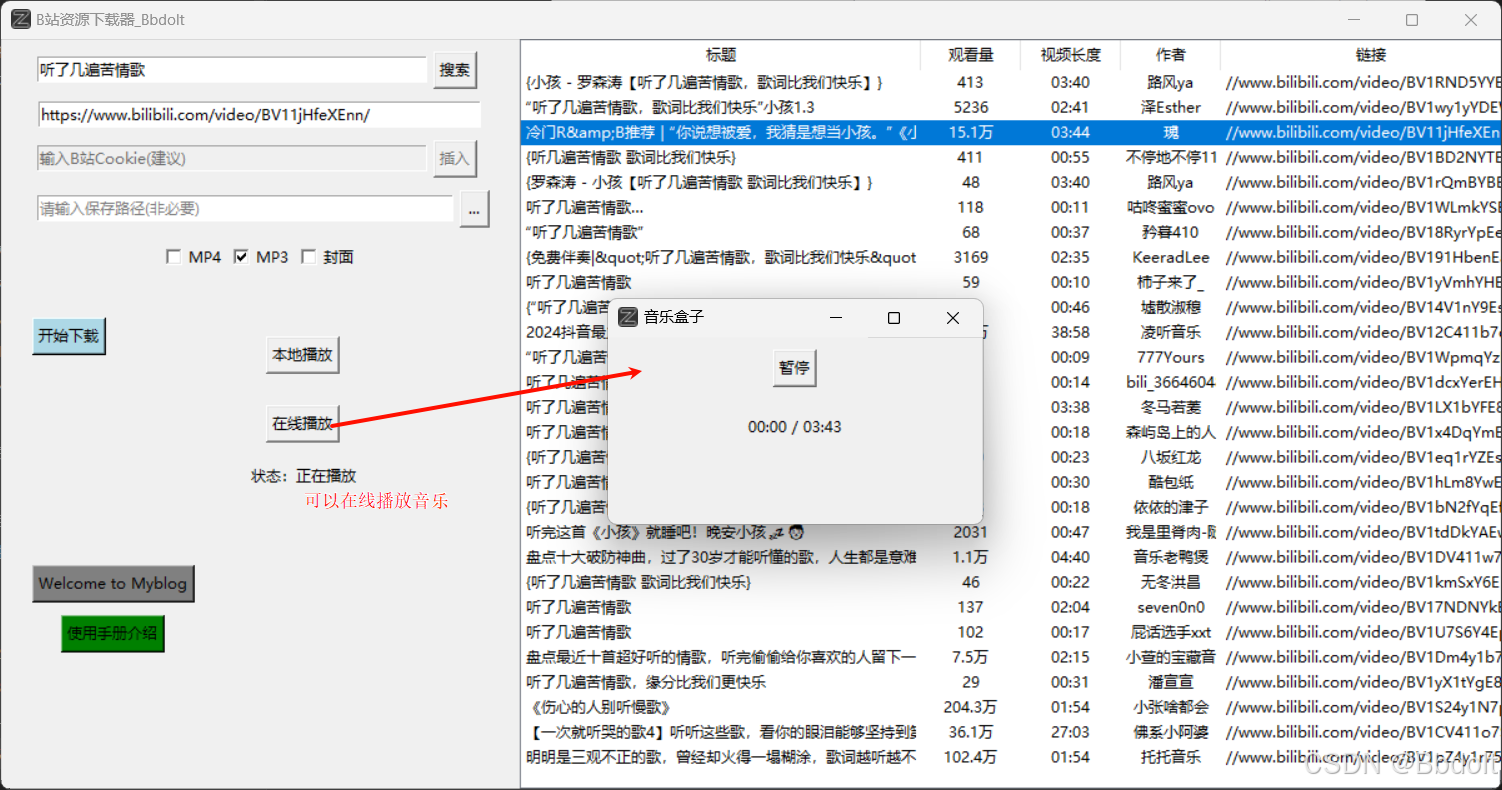The width and height of the screenshot is (1502, 790).
Task: Click the author 佛系小阿婆 cell
Action: tap(1171, 732)
